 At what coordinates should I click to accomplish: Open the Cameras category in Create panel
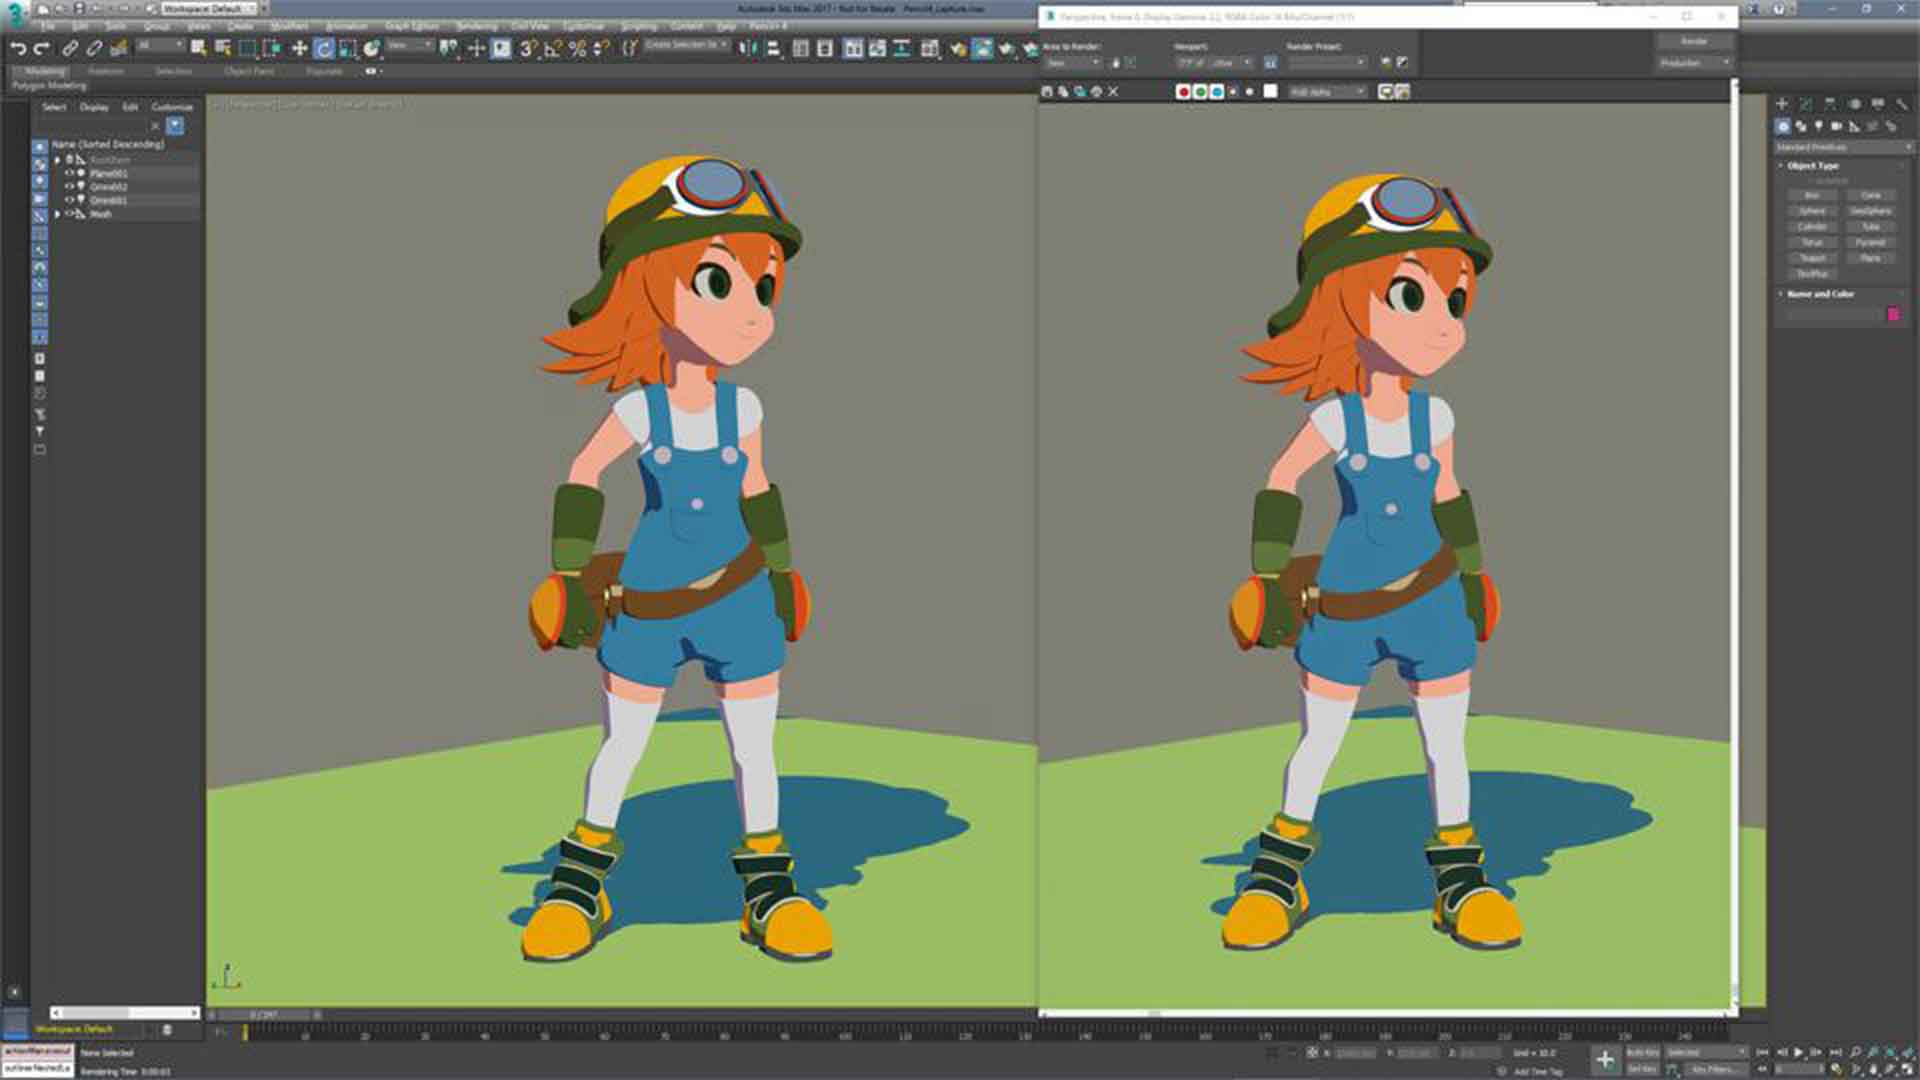click(x=1836, y=126)
